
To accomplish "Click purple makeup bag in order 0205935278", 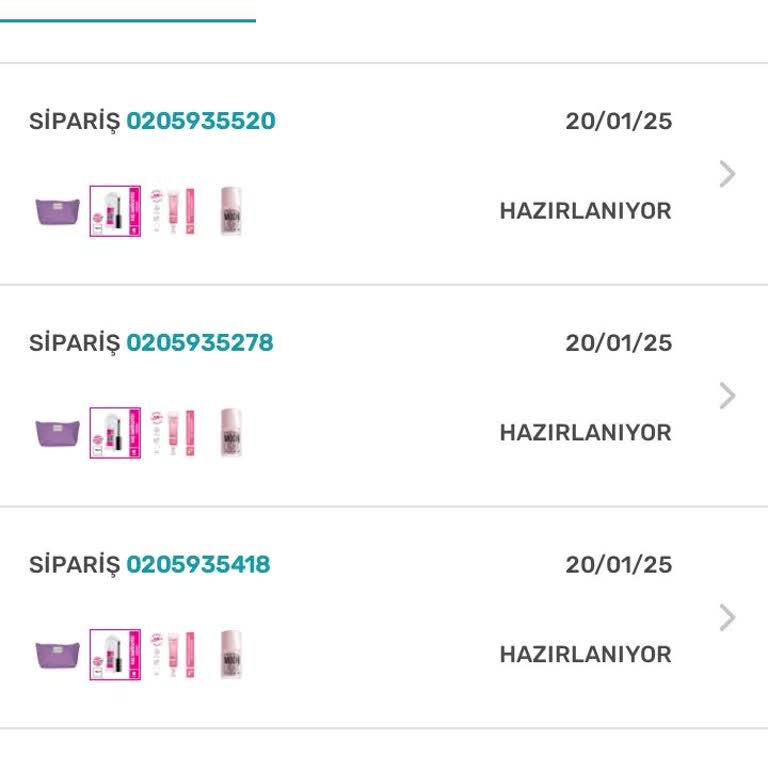I will pyautogui.click(x=58, y=433).
